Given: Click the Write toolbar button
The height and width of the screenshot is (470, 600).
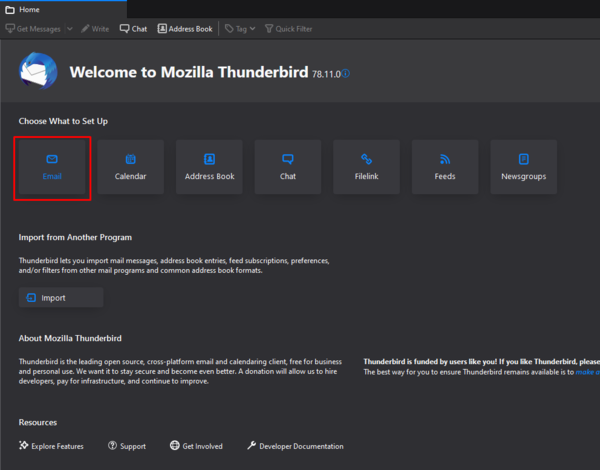Looking at the screenshot, I should point(96,29).
